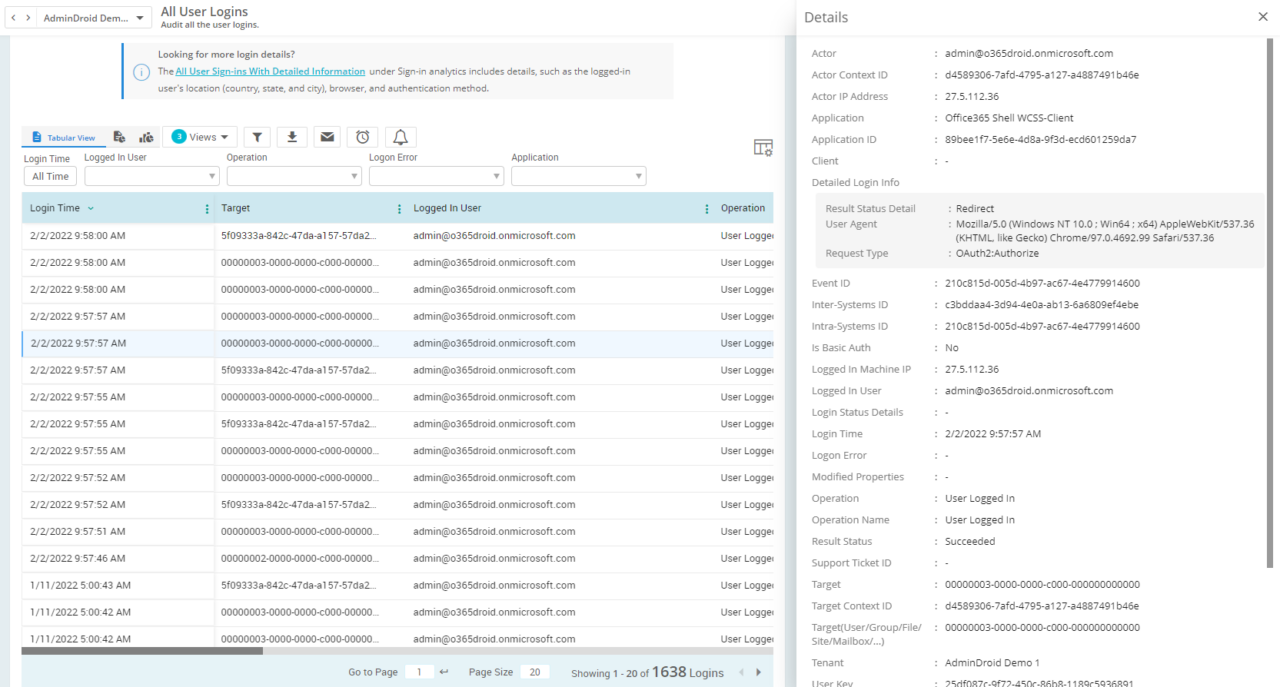The height and width of the screenshot is (687, 1280).
Task: Export the report using the download icon
Action: (x=292, y=137)
